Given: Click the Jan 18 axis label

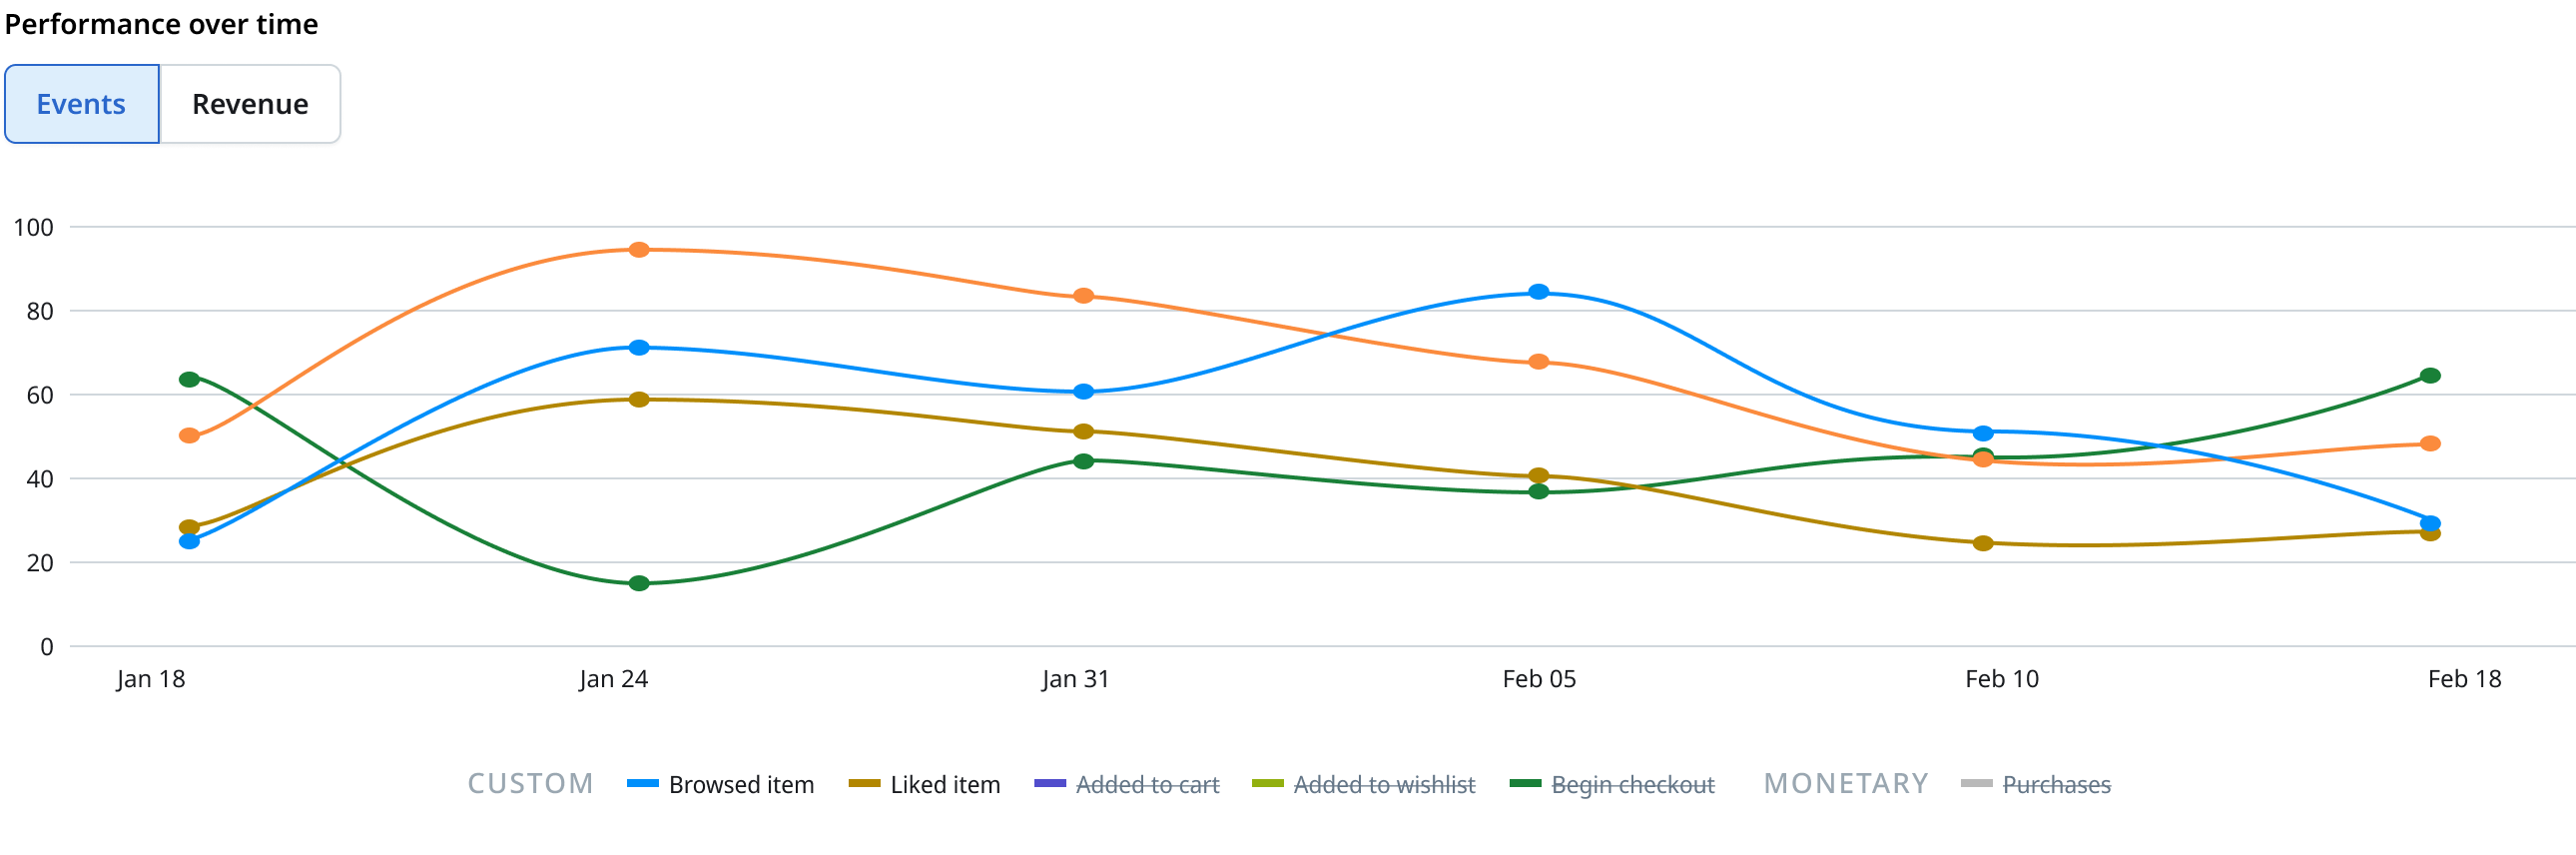Looking at the screenshot, I should [x=151, y=679].
